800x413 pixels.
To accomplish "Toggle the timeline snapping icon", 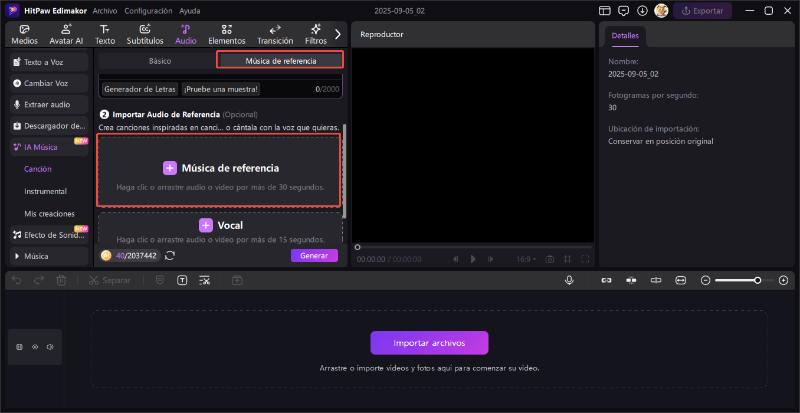I will tap(632, 280).
